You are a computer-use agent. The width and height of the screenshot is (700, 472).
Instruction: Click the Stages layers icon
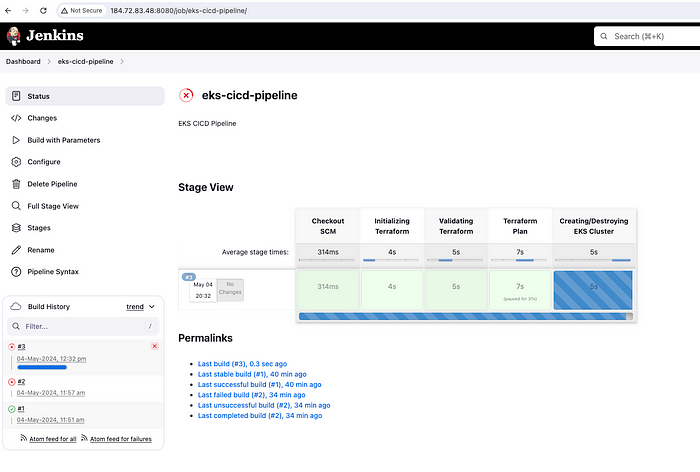16,228
